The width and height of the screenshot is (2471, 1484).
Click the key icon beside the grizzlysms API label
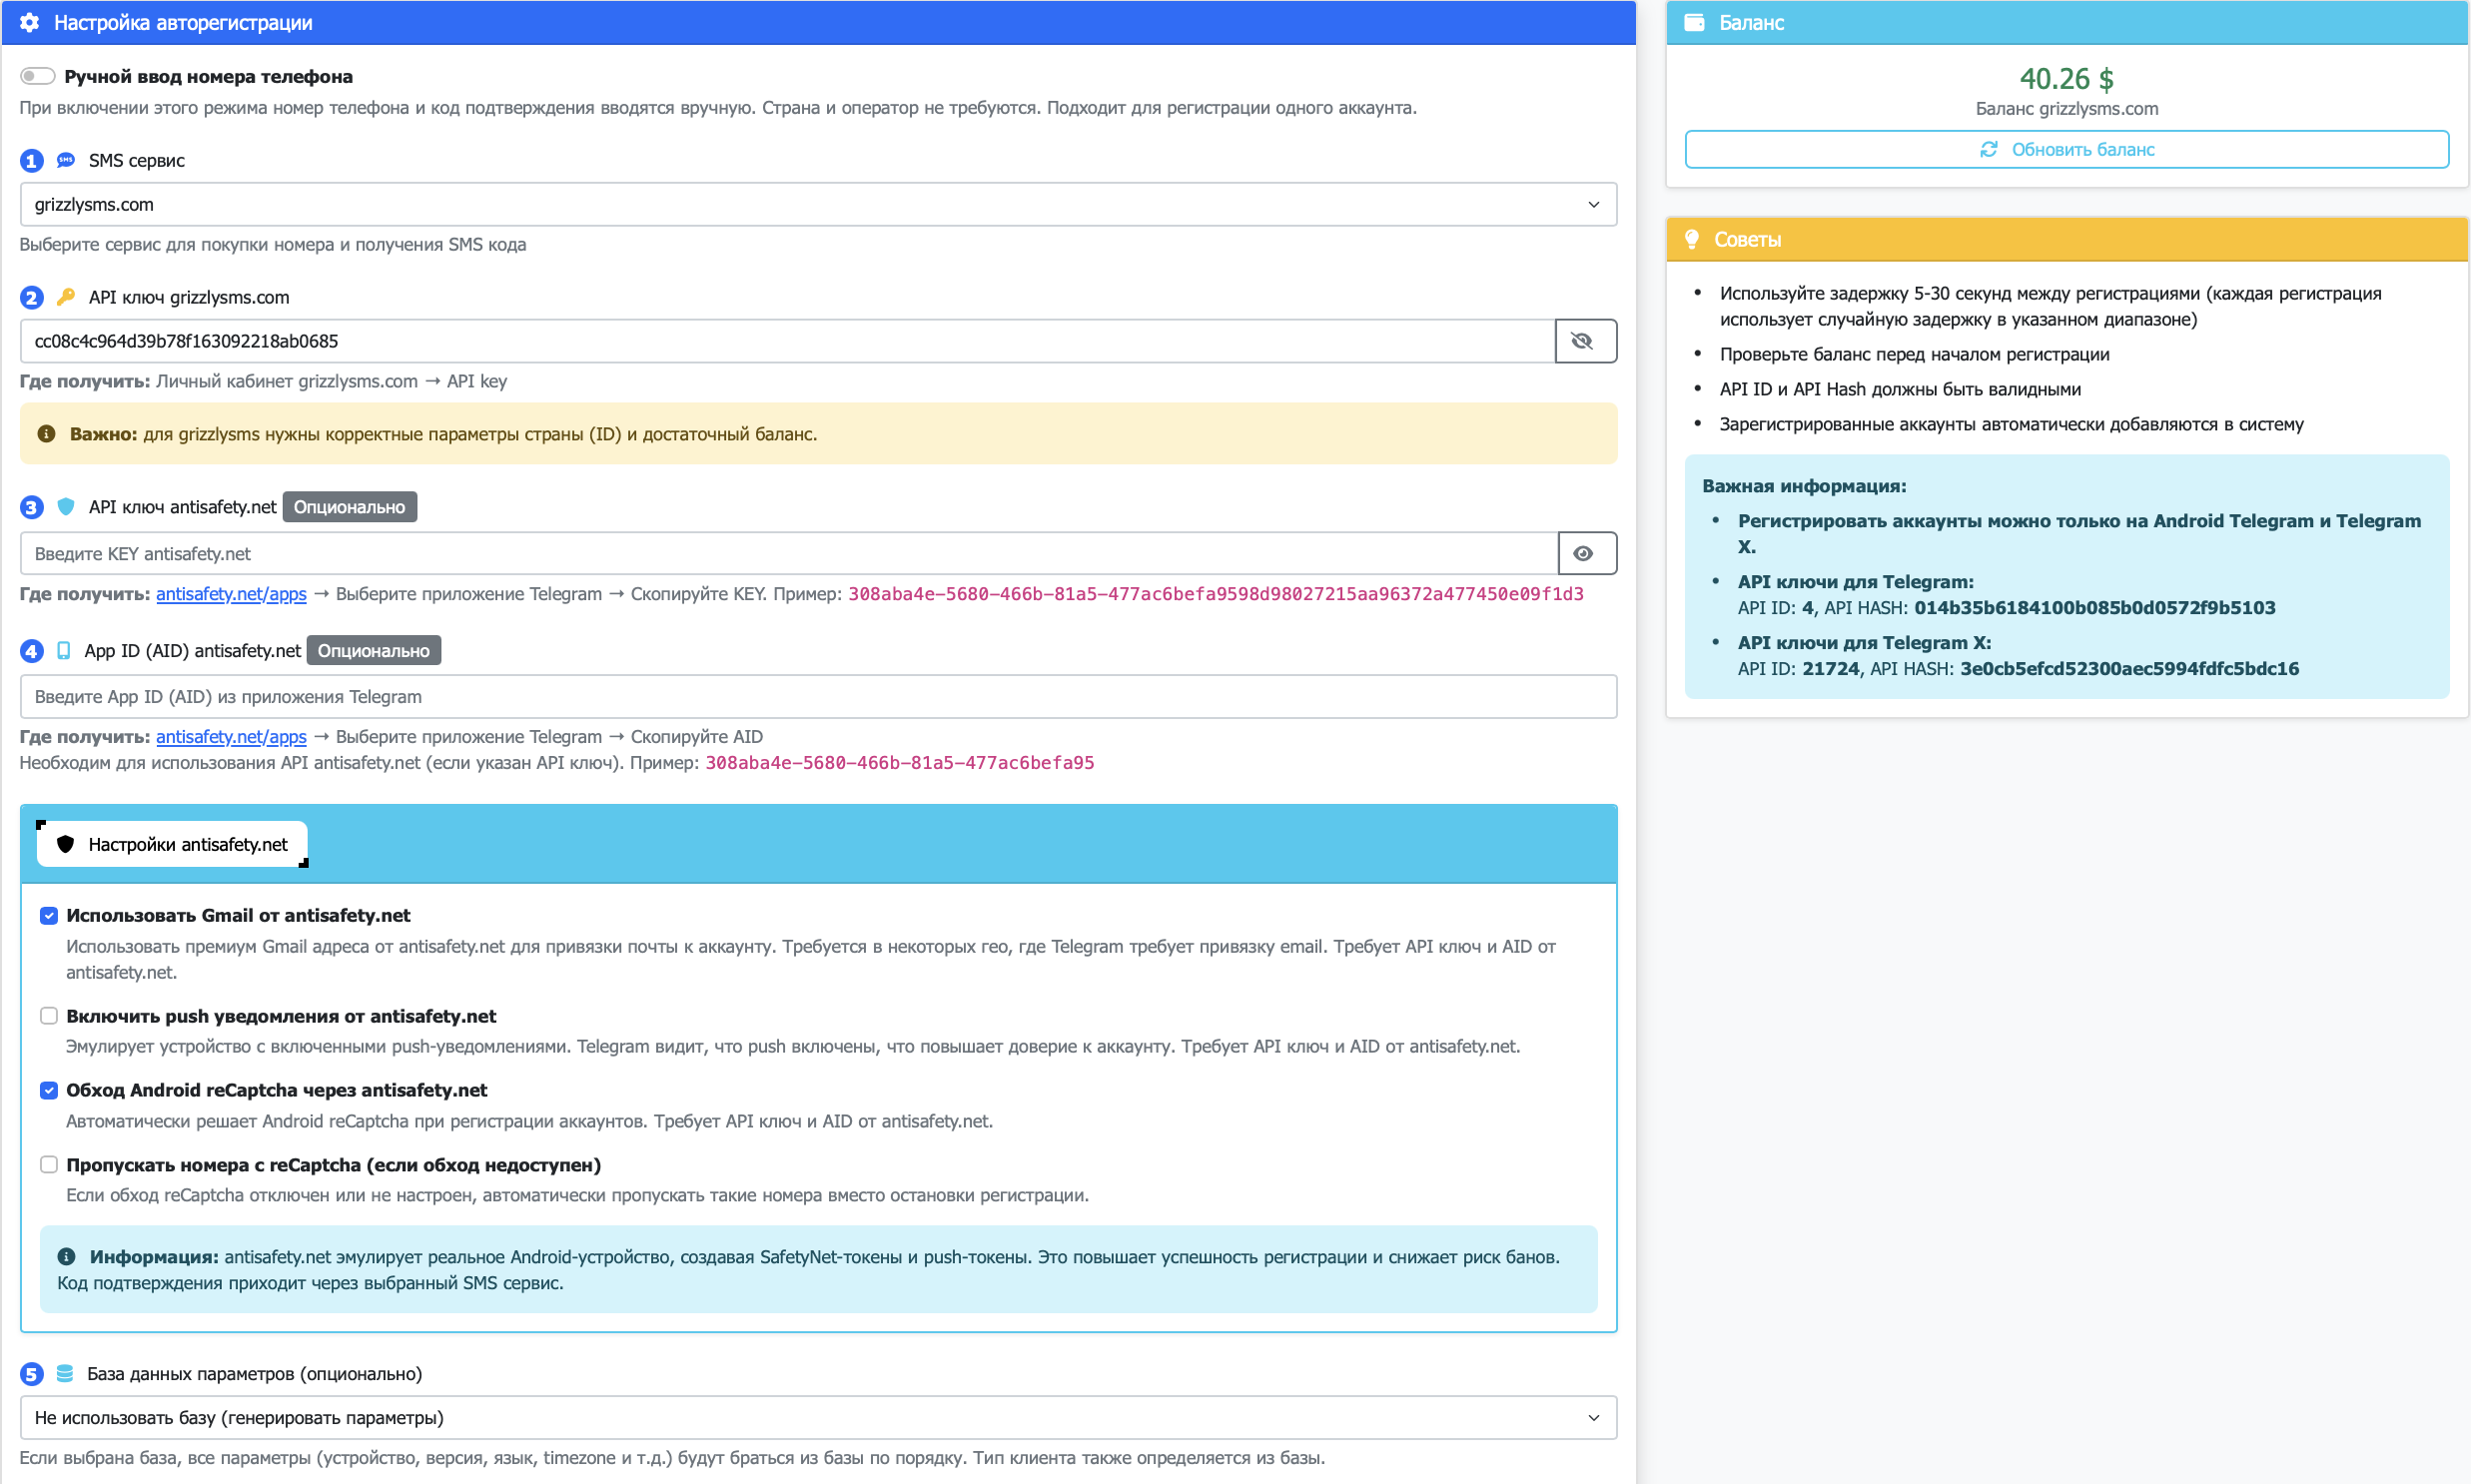[66, 297]
